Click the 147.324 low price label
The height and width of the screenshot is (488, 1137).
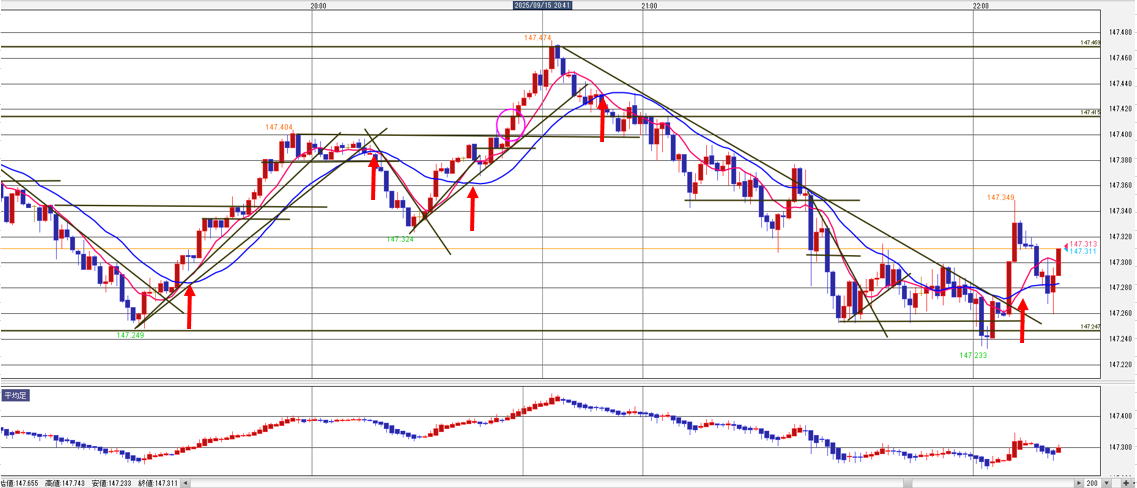click(401, 240)
